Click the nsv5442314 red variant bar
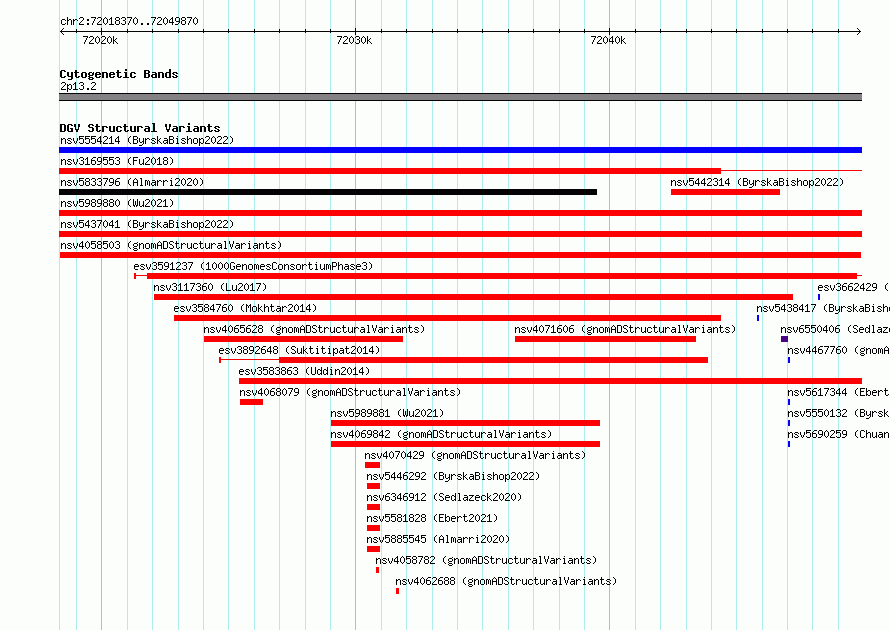The height and width of the screenshot is (630, 890). (725, 192)
